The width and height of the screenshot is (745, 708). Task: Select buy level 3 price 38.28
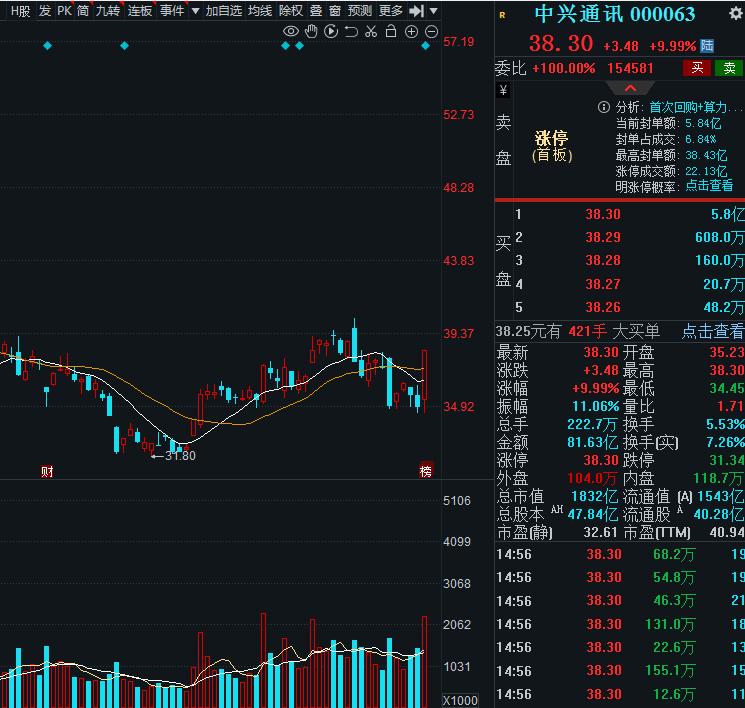[x=603, y=260]
